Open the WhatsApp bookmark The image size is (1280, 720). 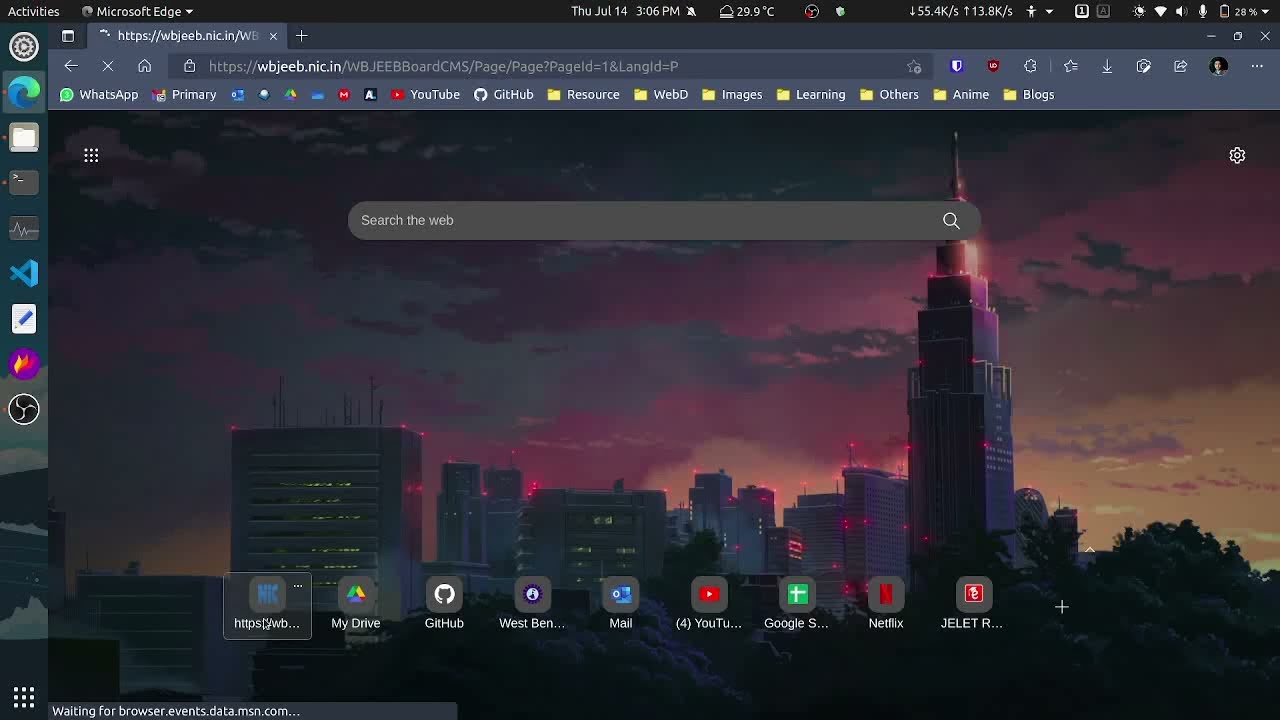point(99,95)
